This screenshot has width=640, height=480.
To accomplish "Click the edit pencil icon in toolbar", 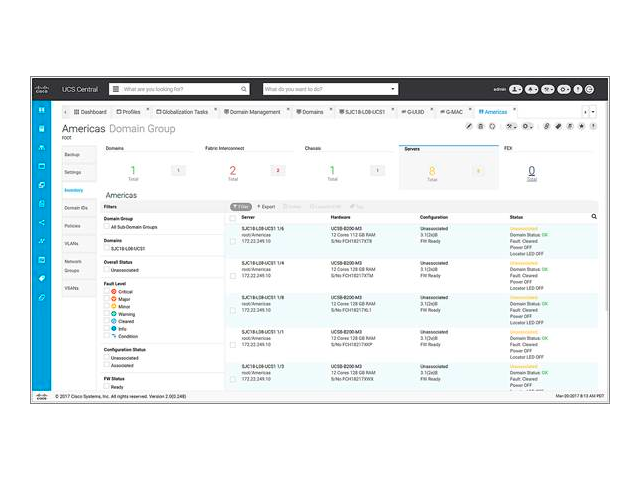I will 469,127.
